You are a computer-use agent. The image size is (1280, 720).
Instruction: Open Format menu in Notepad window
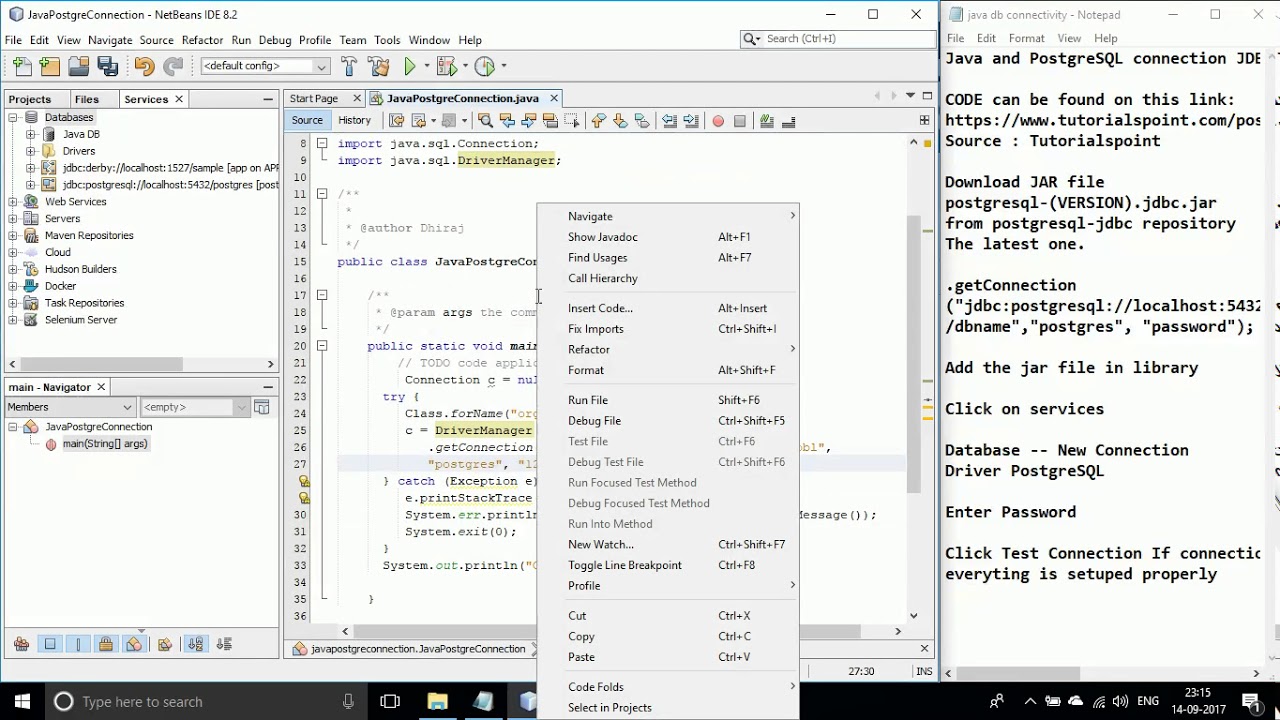[1026, 38]
